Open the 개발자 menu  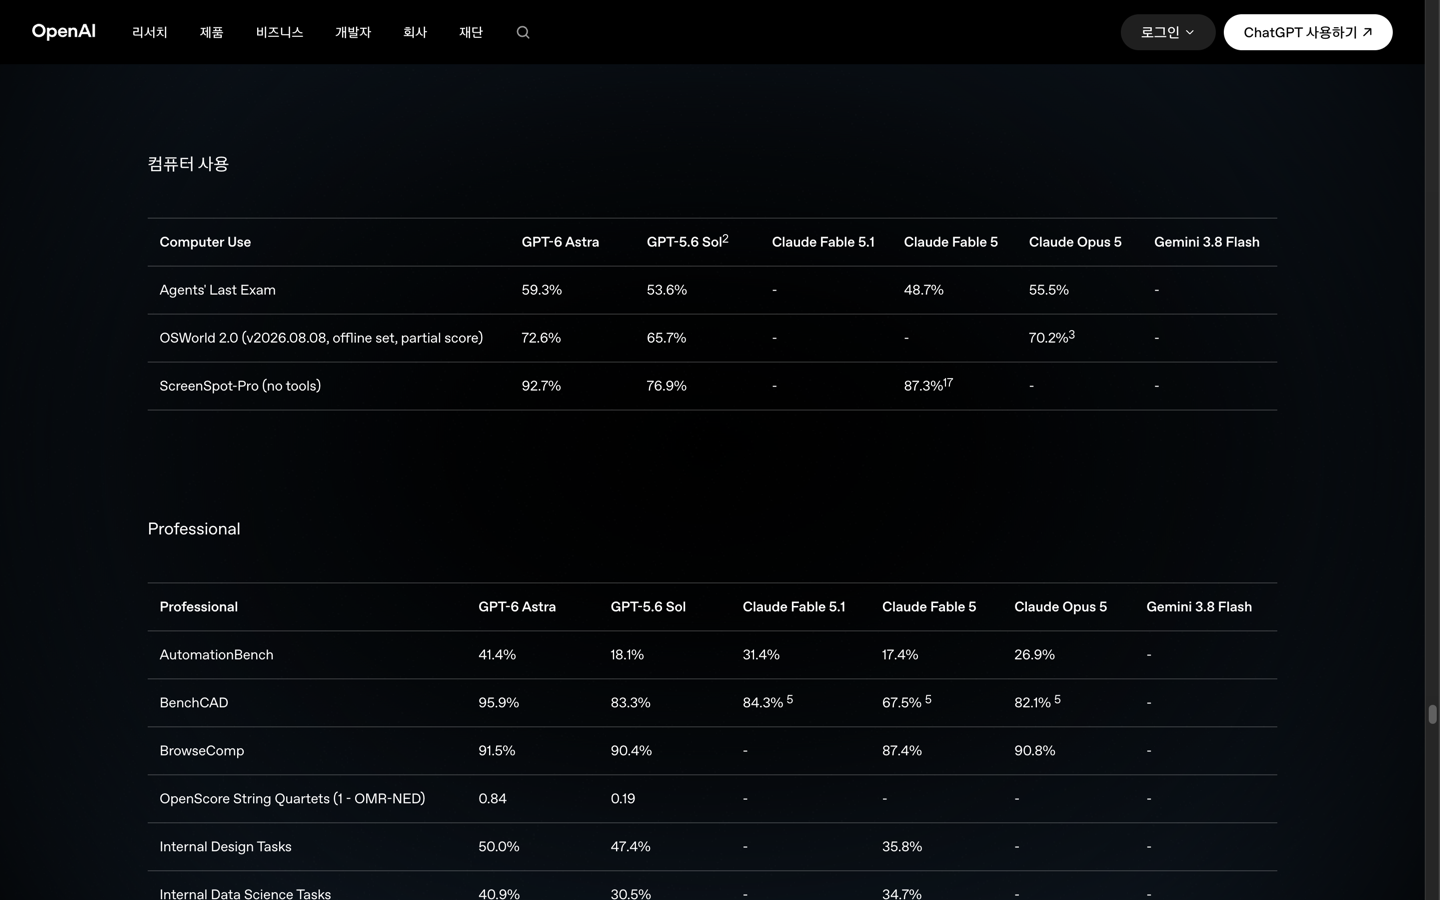click(353, 32)
